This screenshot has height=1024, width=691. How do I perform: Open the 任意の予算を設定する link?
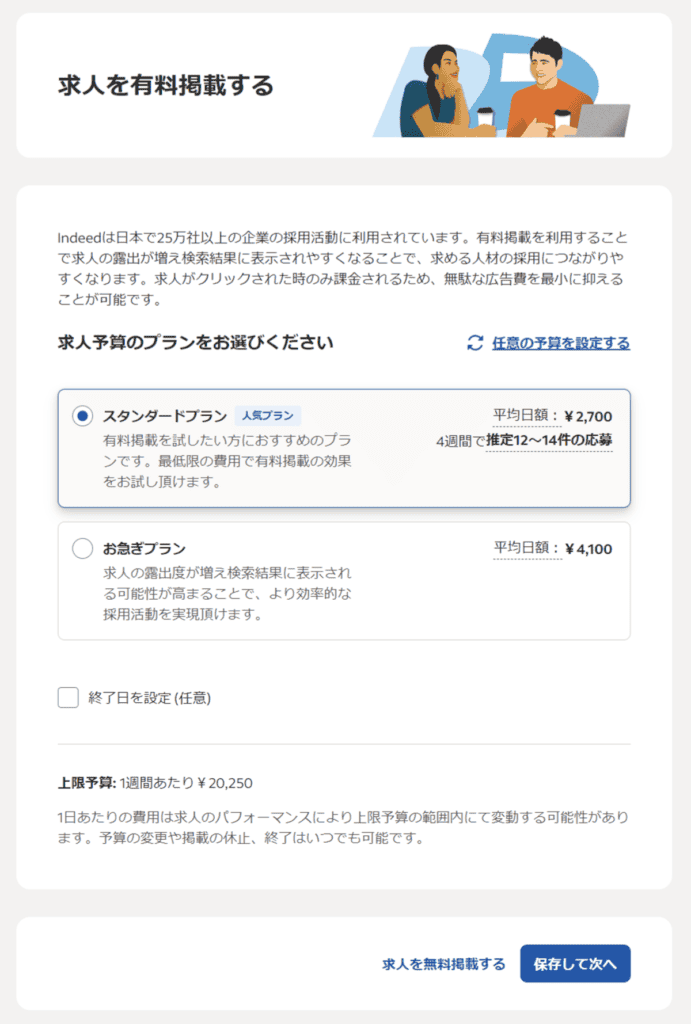point(561,343)
